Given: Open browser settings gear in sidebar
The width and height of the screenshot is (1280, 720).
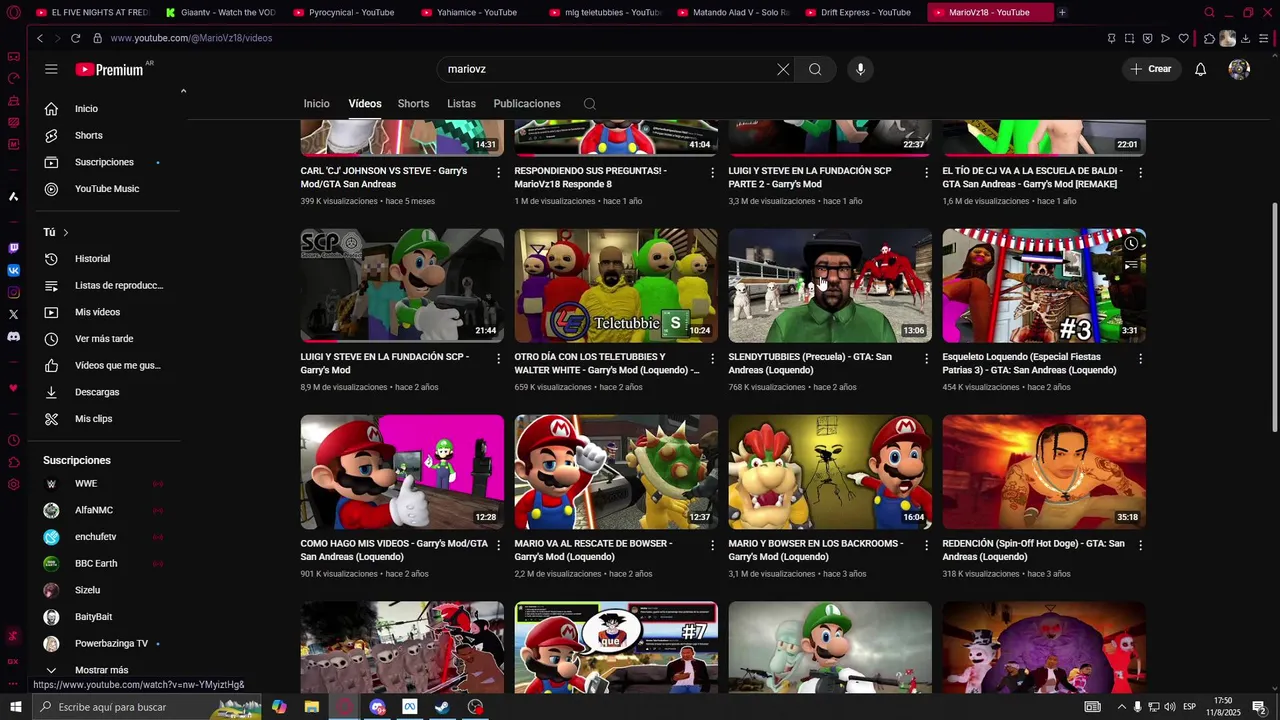Looking at the screenshot, I should tap(13, 484).
